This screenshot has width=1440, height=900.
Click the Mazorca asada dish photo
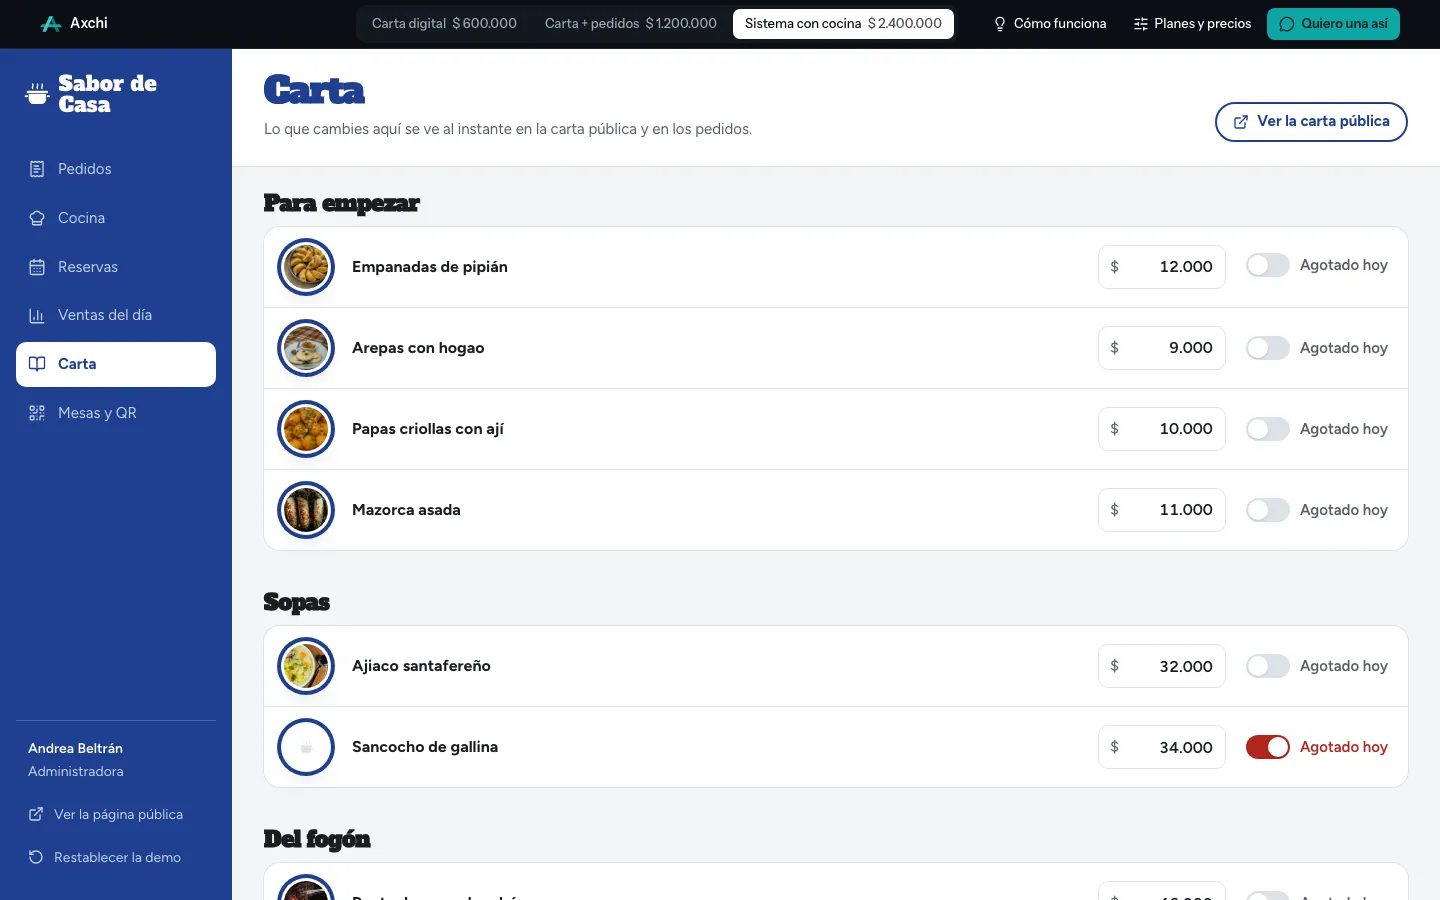(x=306, y=510)
